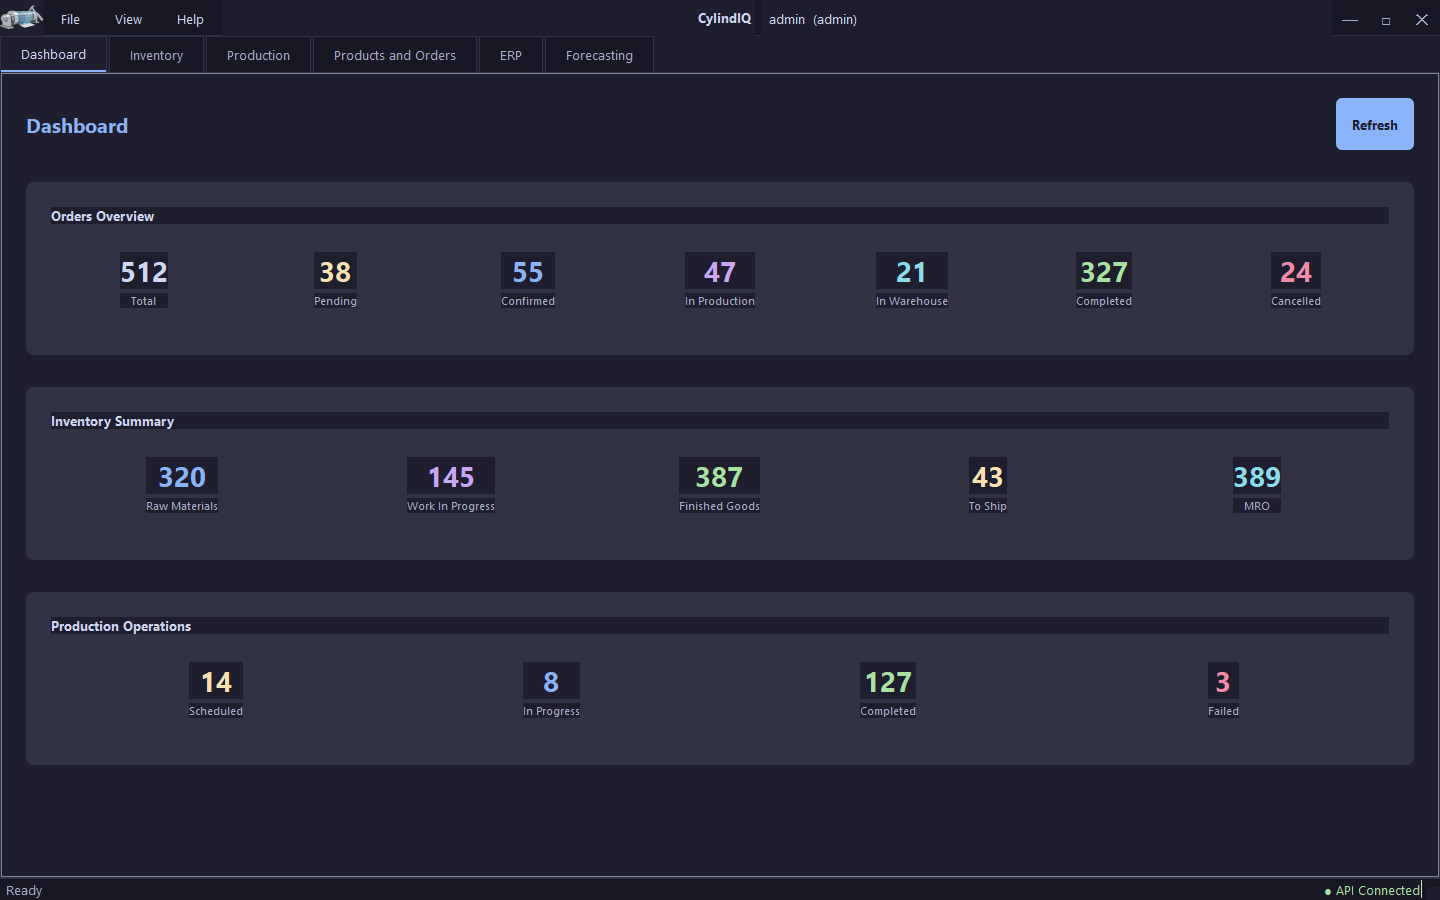Click the Raw Materials label
Image resolution: width=1440 pixels, height=900 pixels.
point(182,506)
